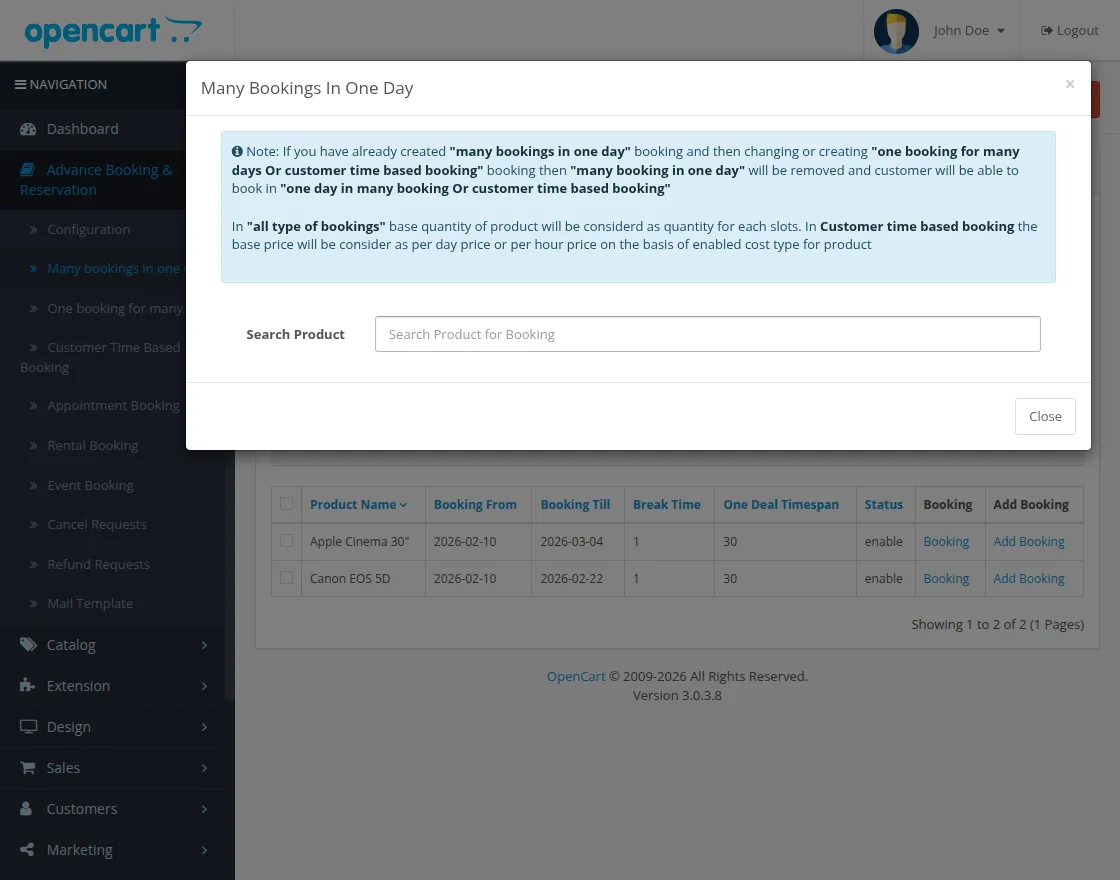Open the Rental Booking menu item
This screenshot has height=880, width=1120.
click(93, 445)
